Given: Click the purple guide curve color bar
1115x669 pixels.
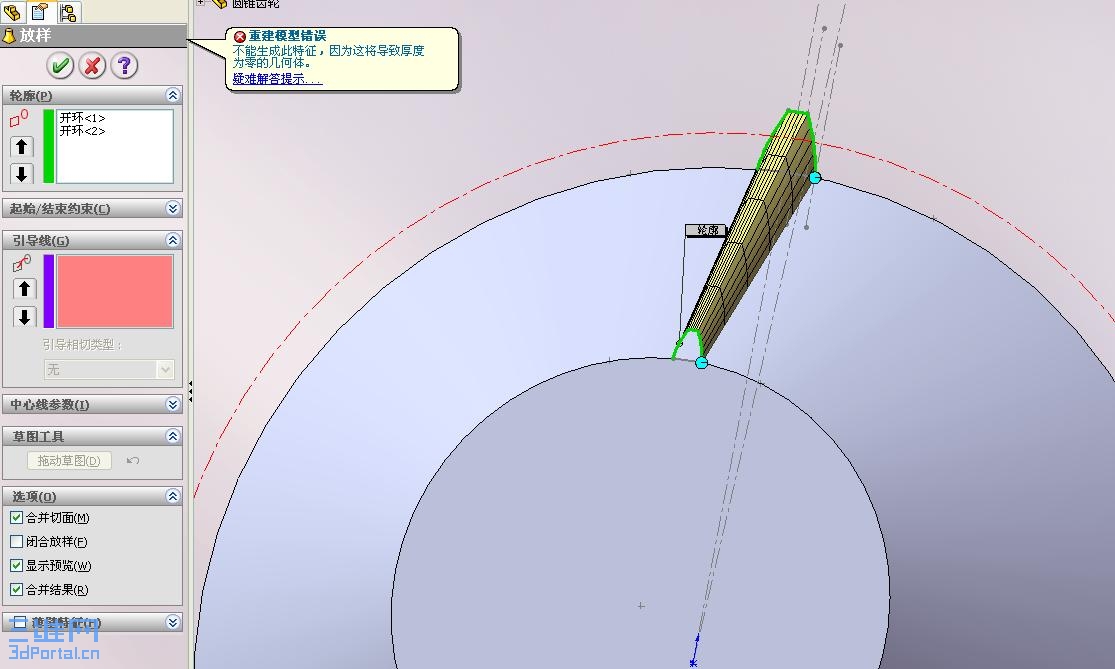Looking at the screenshot, I should coord(49,291).
